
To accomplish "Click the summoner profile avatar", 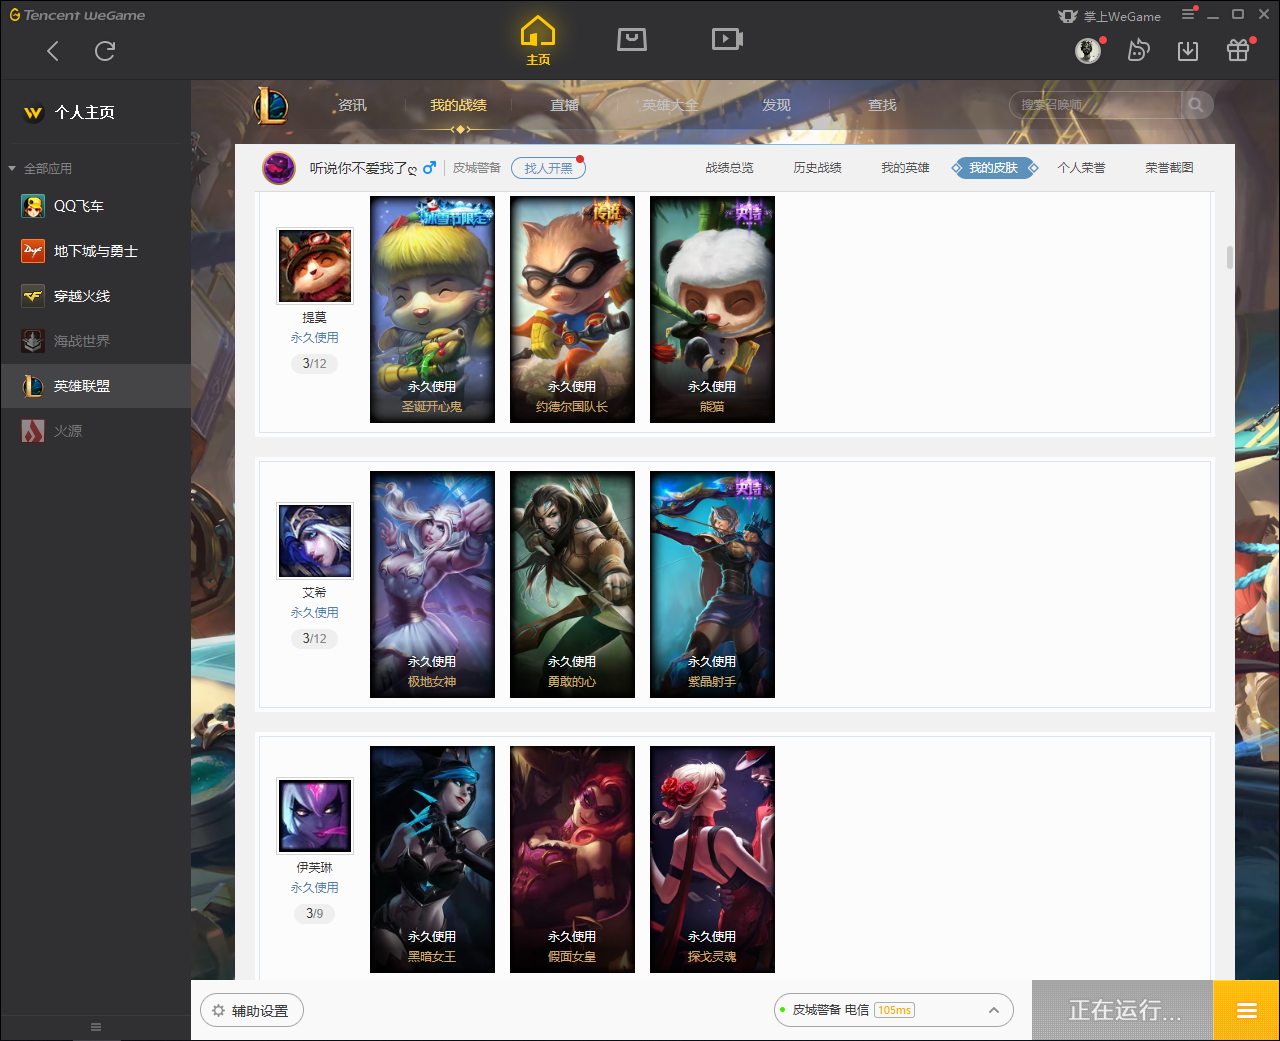I will [x=279, y=168].
